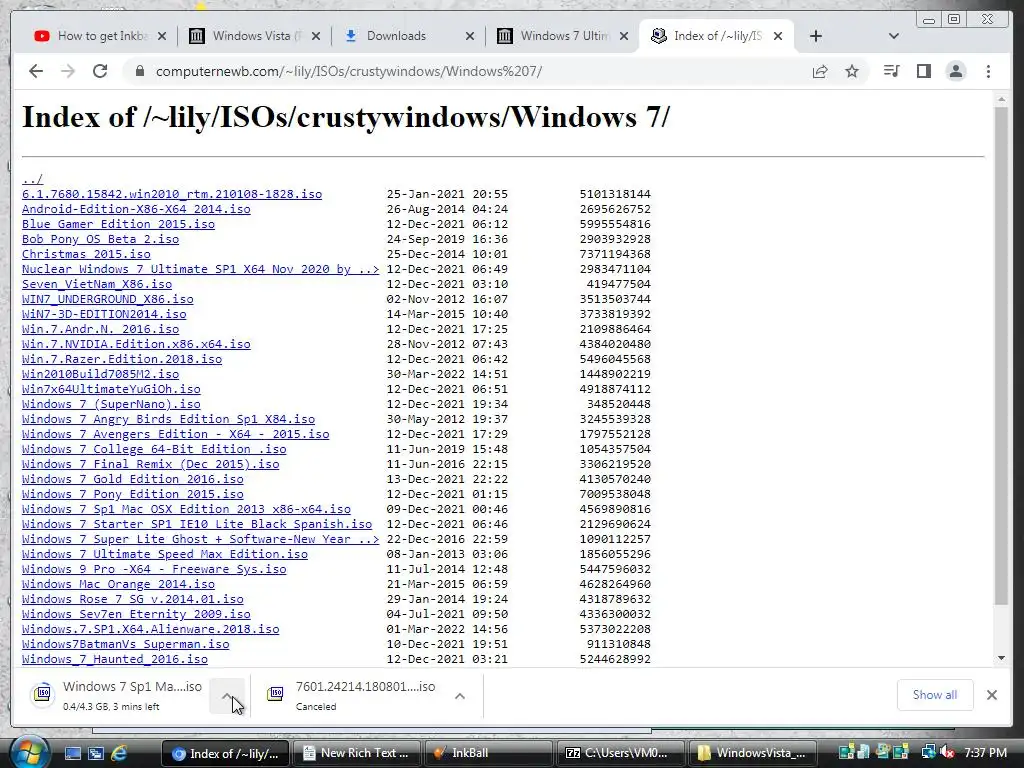Click the vertical scrollbar thumb
1024x768 pixels.
[x=1000, y=356]
